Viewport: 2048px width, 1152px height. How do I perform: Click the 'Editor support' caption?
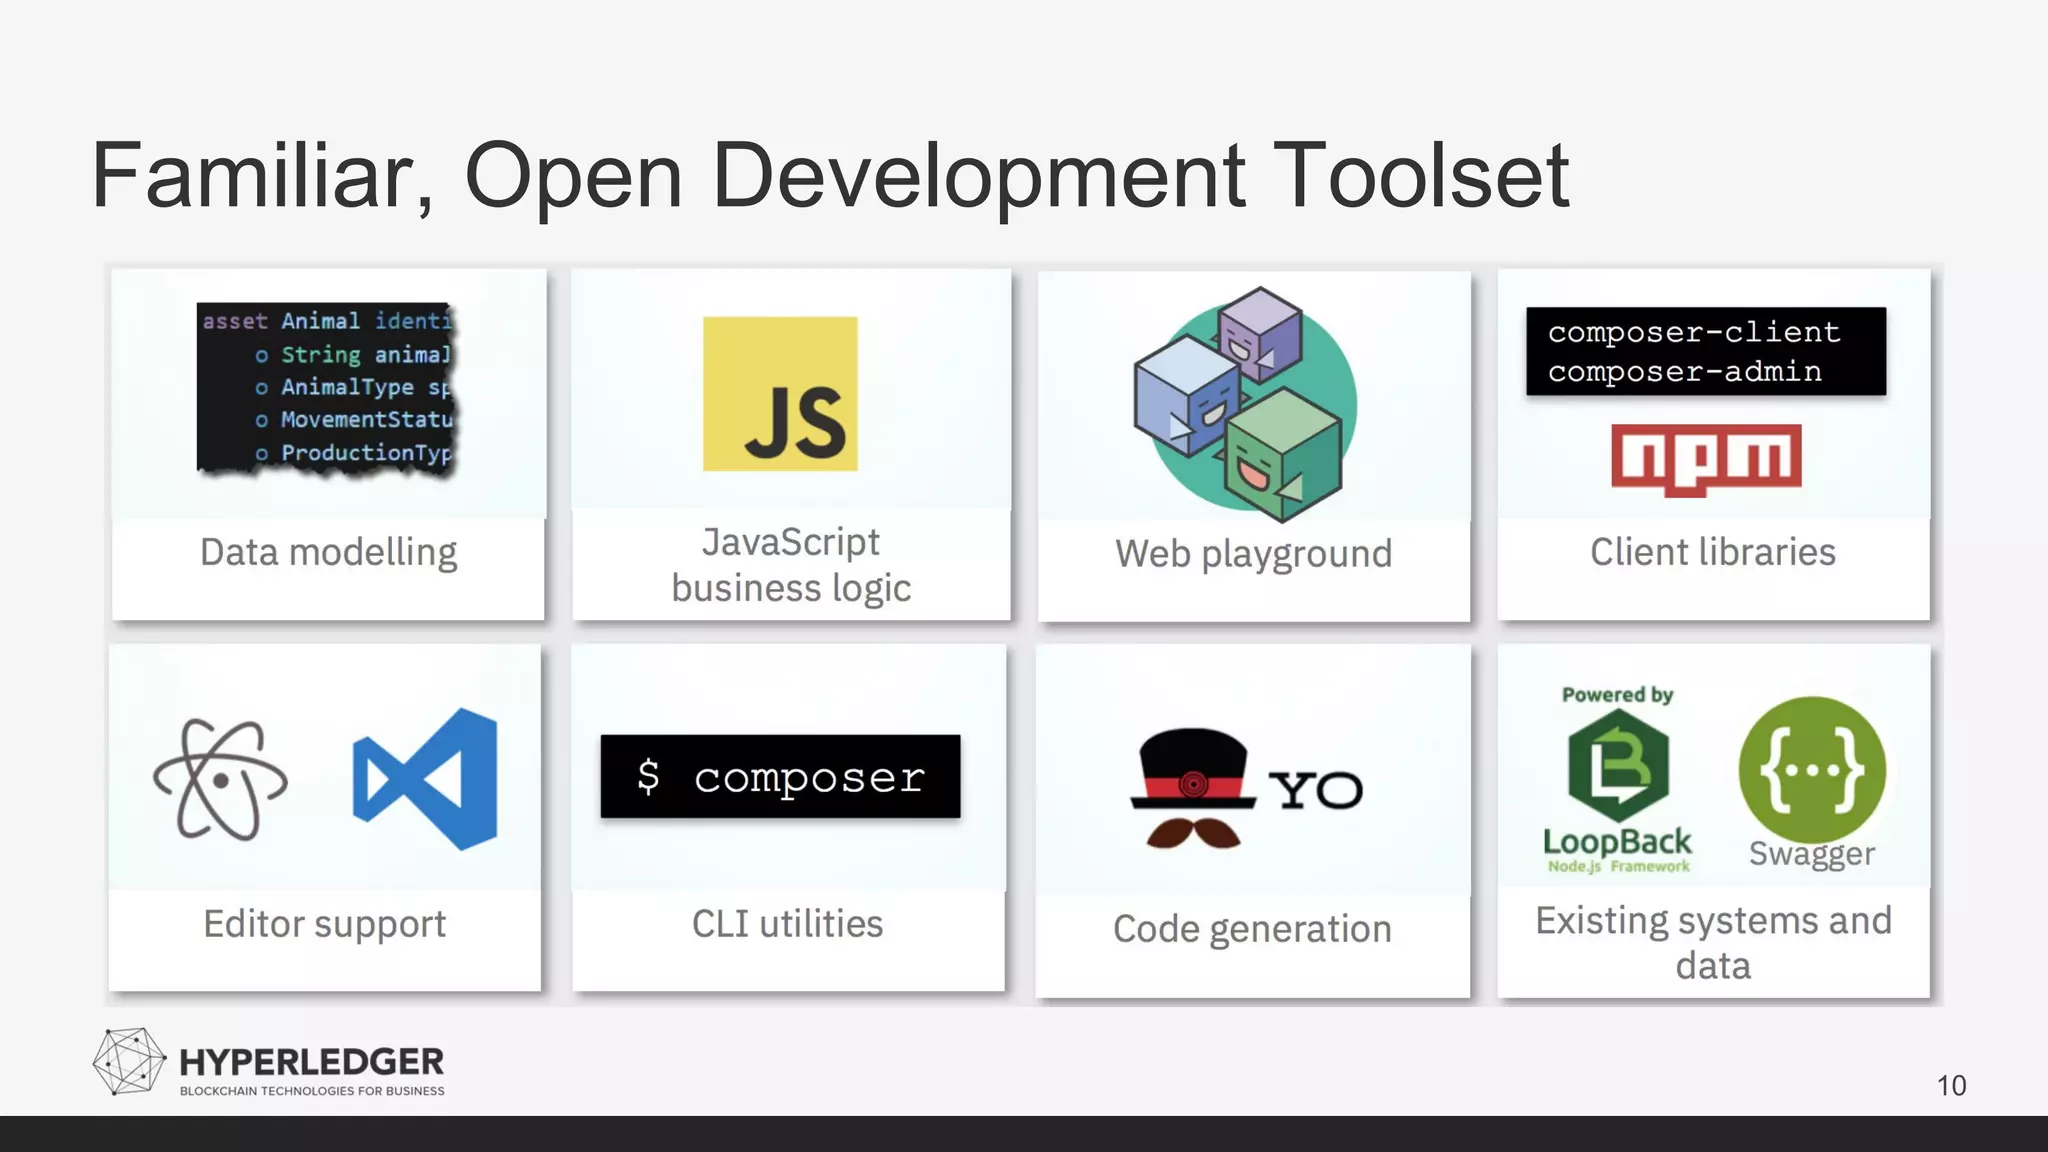click(x=324, y=924)
